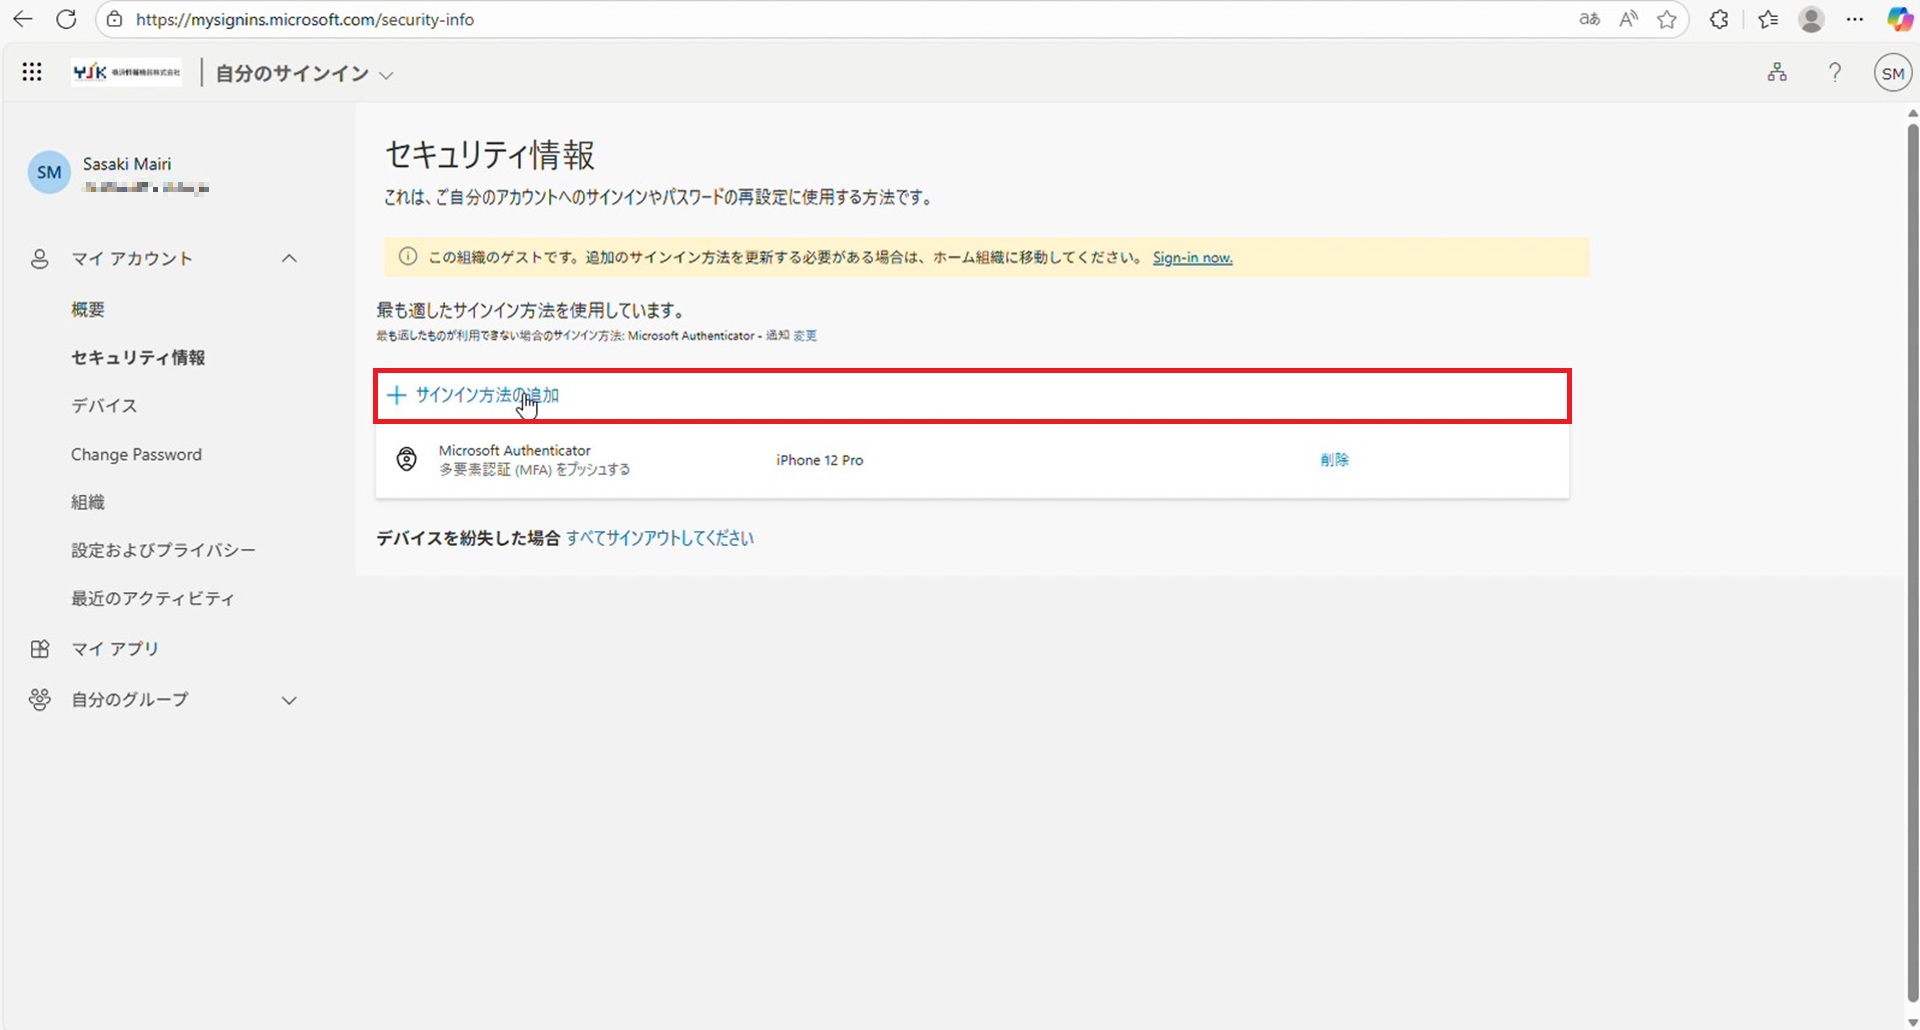The width and height of the screenshot is (1920, 1030).
Task: Select デバイス in the sidebar
Action: (x=104, y=406)
